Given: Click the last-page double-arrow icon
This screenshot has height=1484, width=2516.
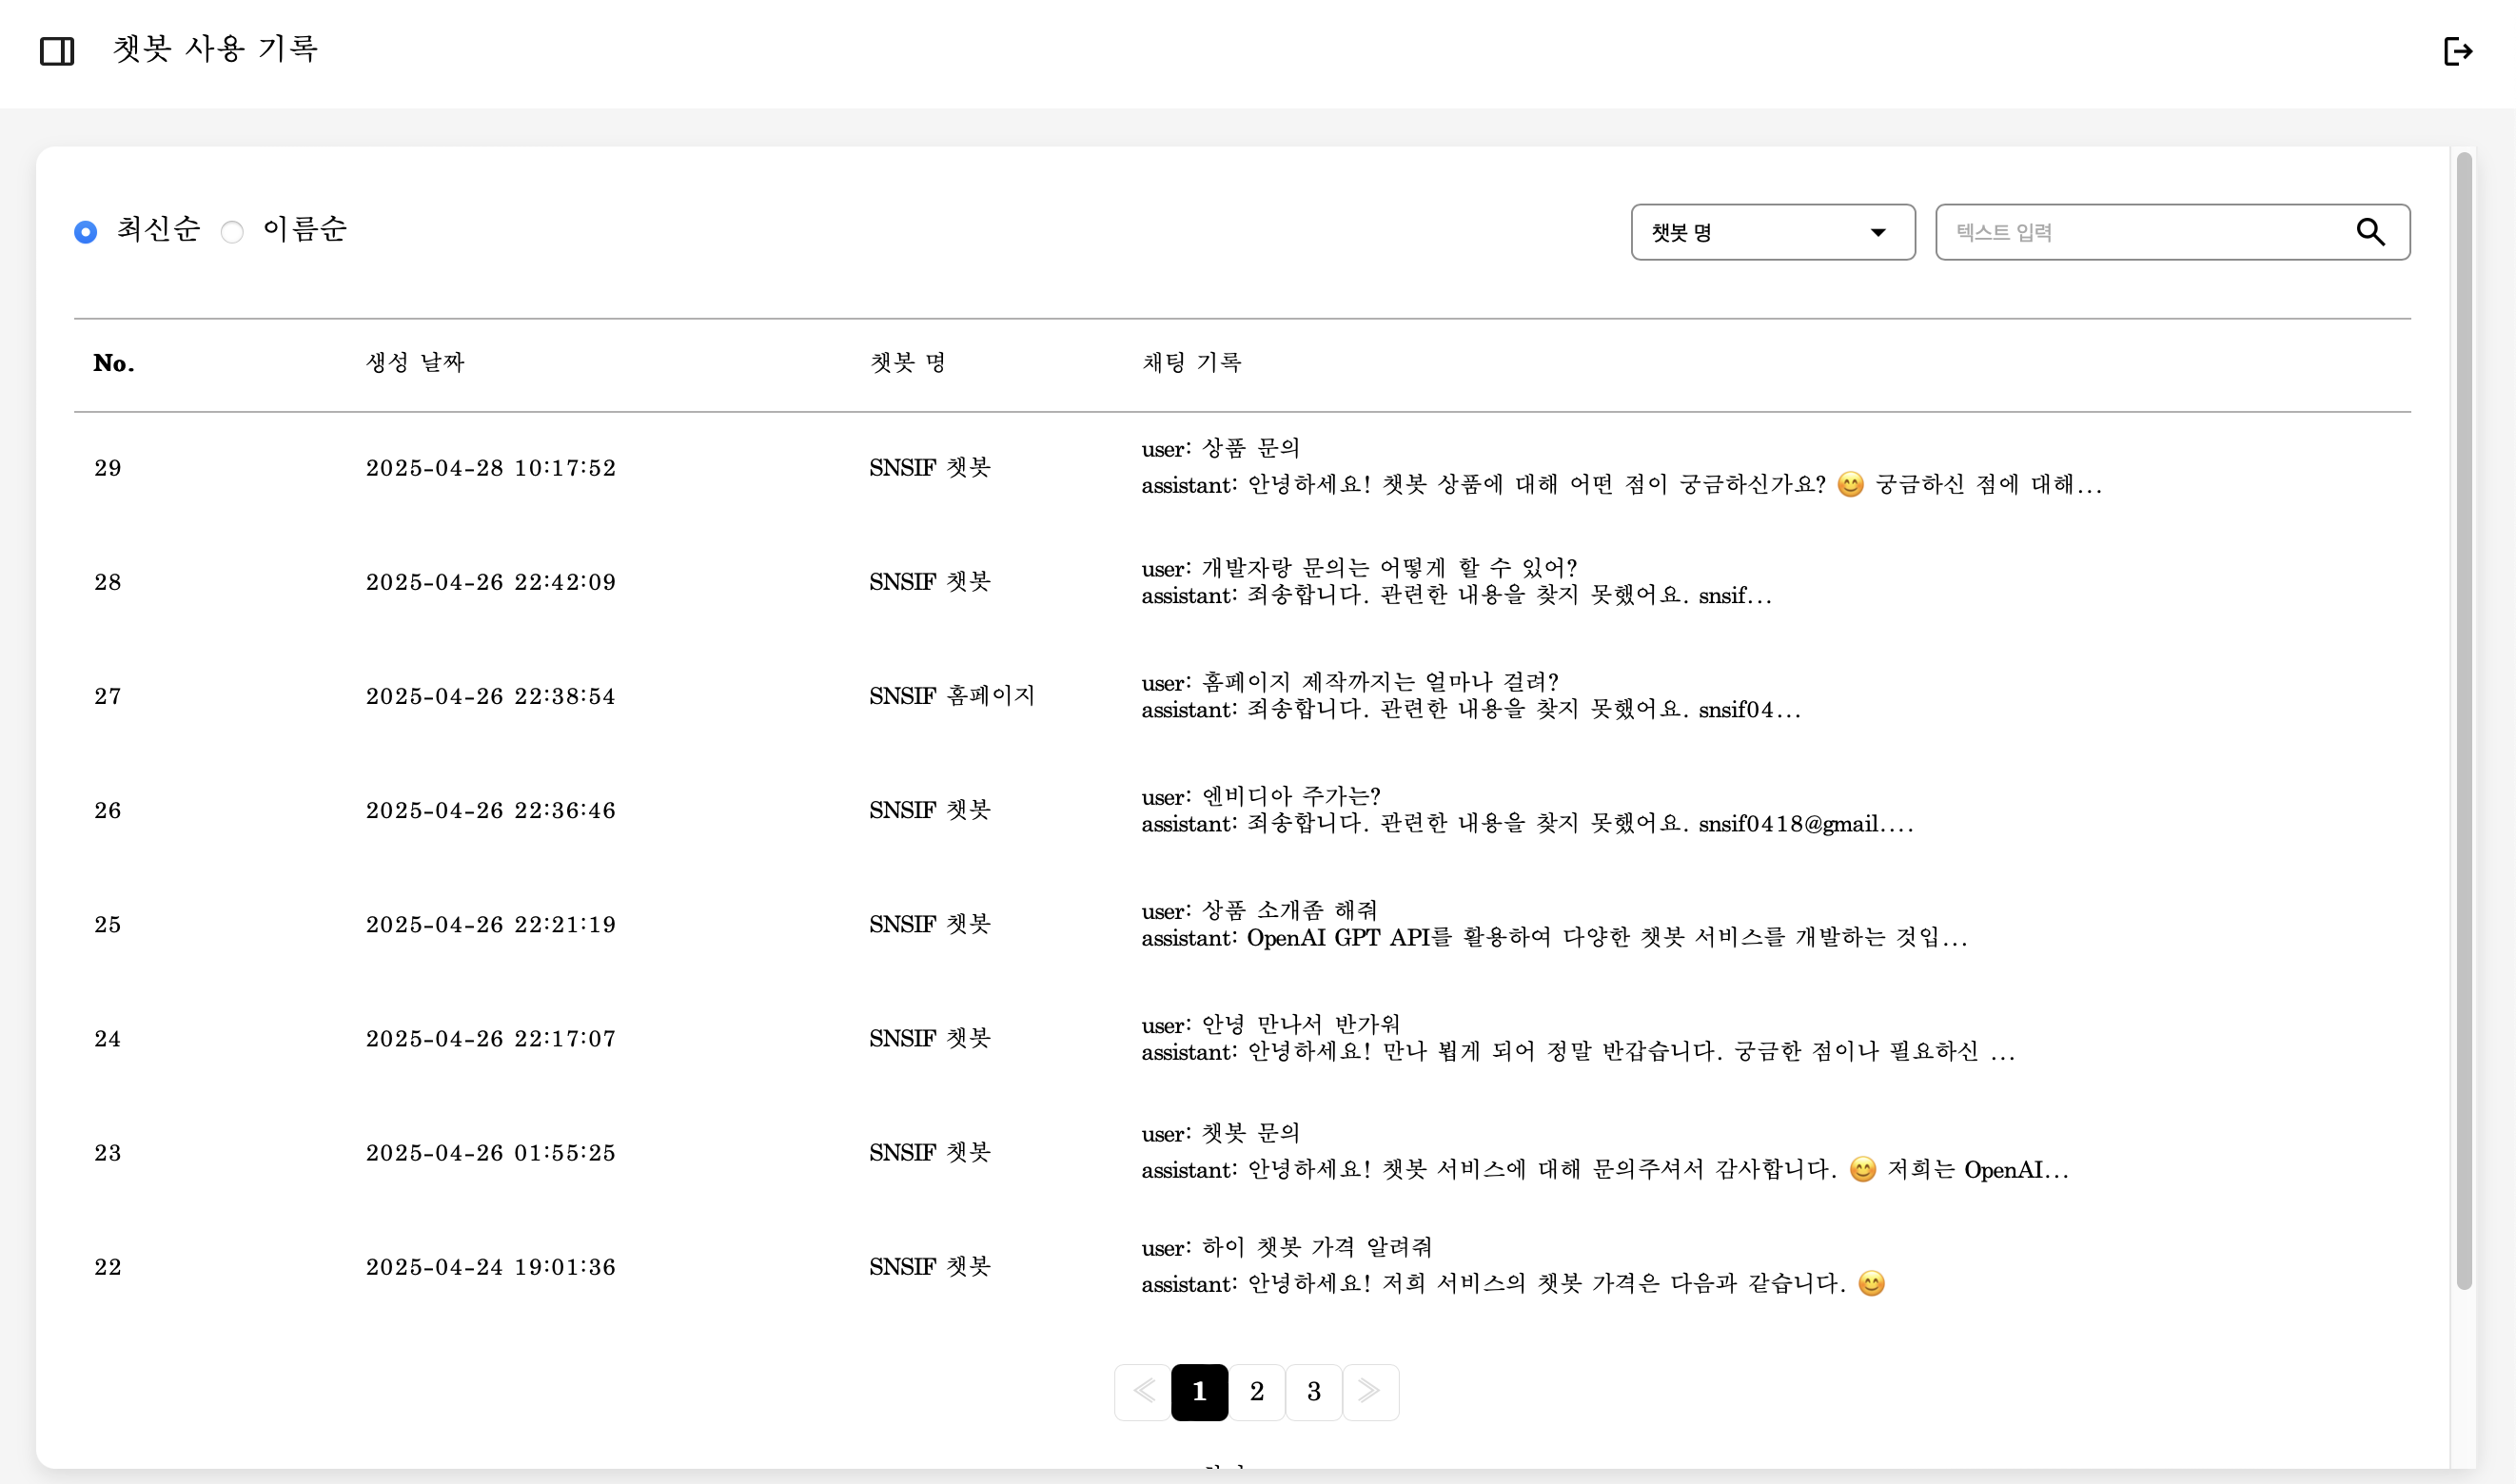Looking at the screenshot, I should 1370,1391.
